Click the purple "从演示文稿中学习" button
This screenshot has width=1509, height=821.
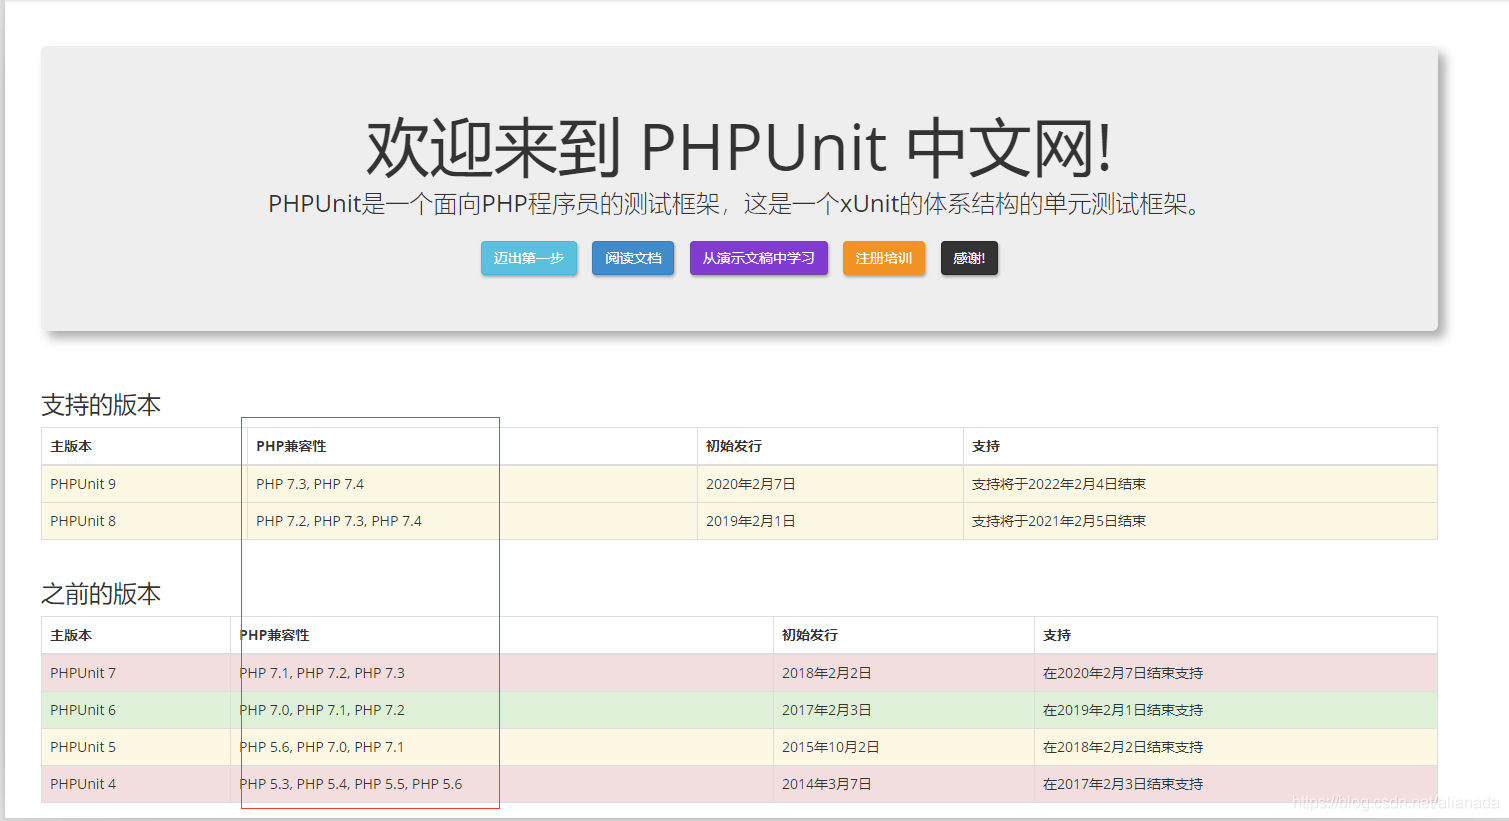pos(758,258)
